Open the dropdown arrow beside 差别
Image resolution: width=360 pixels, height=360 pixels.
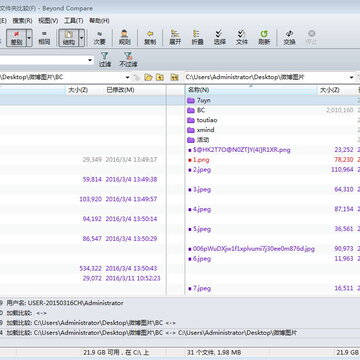pyautogui.click(x=29, y=37)
